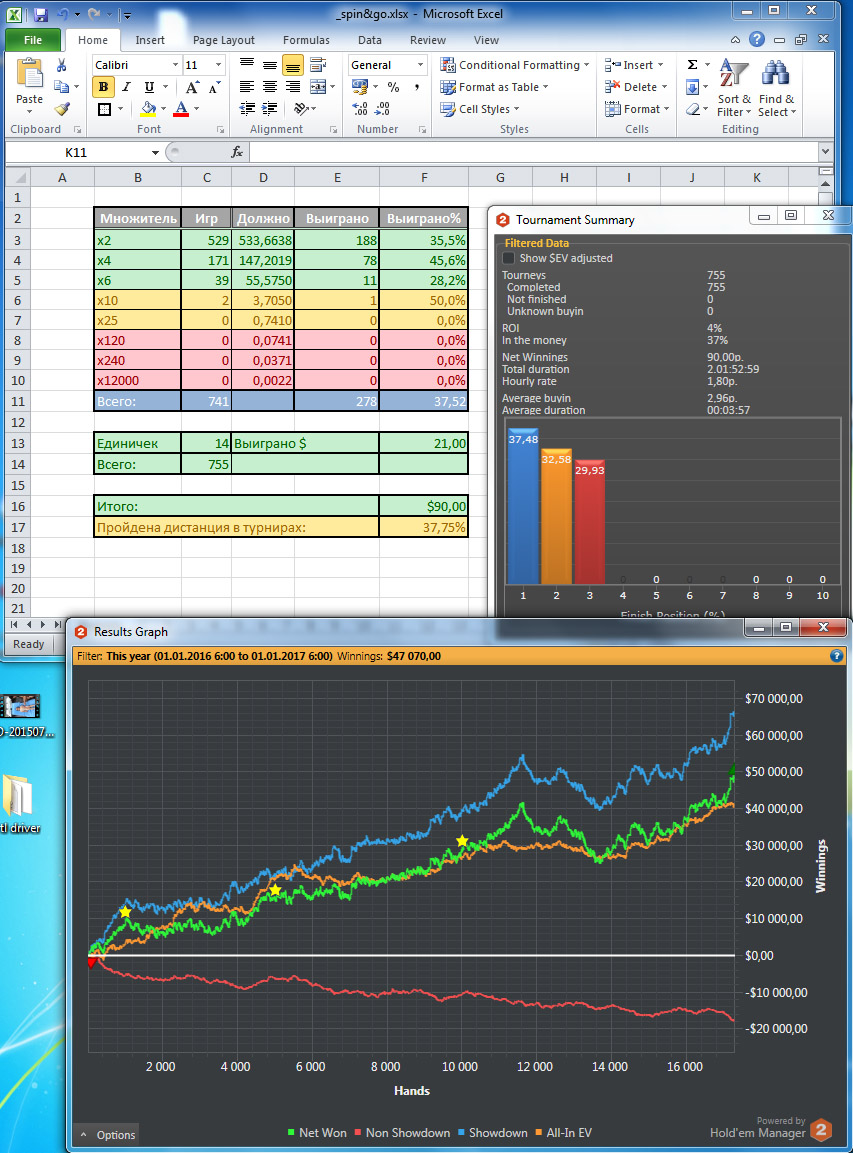Image resolution: width=853 pixels, height=1153 pixels.
Task: Click the yellow Fill Color swatch button
Action: click(148, 109)
